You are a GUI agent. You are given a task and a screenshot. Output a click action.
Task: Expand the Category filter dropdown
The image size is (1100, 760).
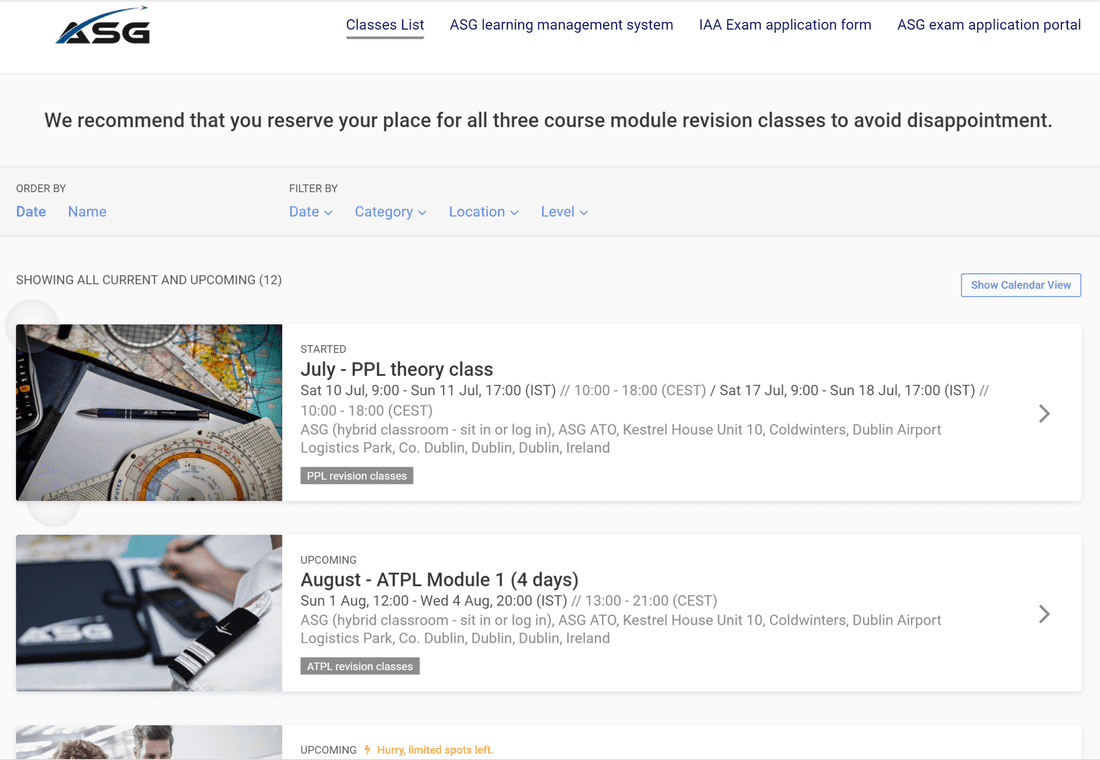point(390,212)
